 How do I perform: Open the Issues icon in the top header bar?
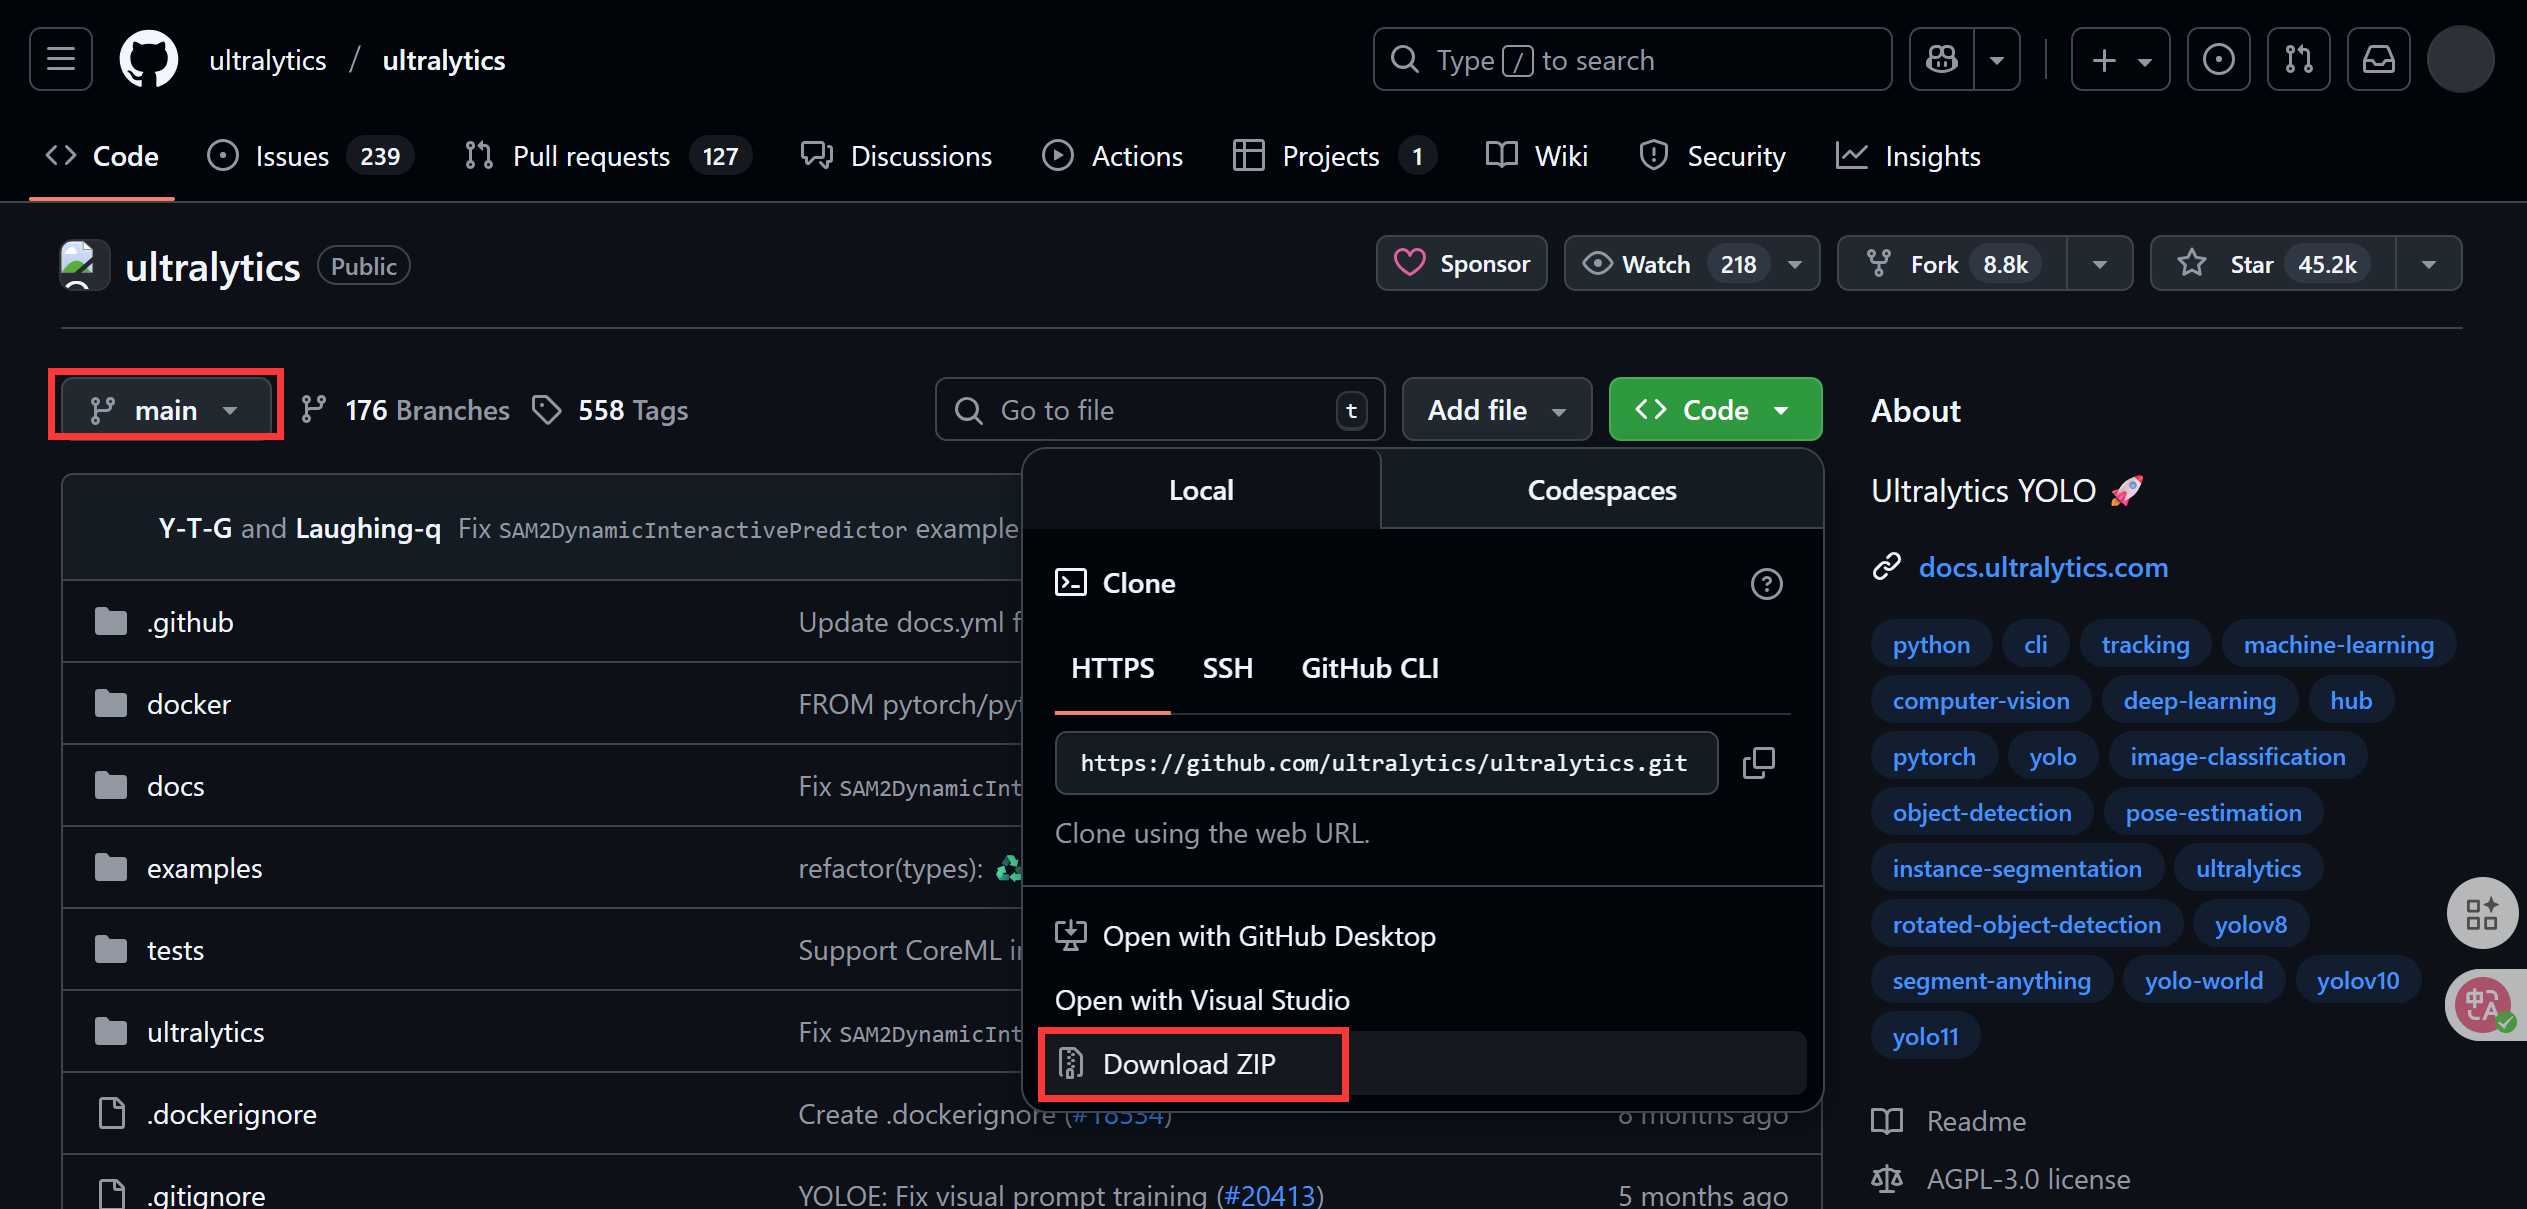pyautogui.click(x=2218, y=60)
